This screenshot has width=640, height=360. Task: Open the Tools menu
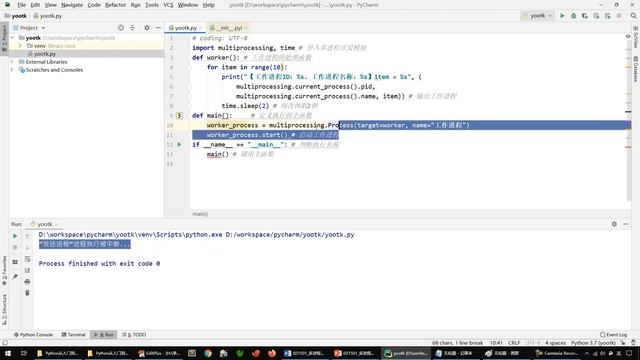(152, 5)
